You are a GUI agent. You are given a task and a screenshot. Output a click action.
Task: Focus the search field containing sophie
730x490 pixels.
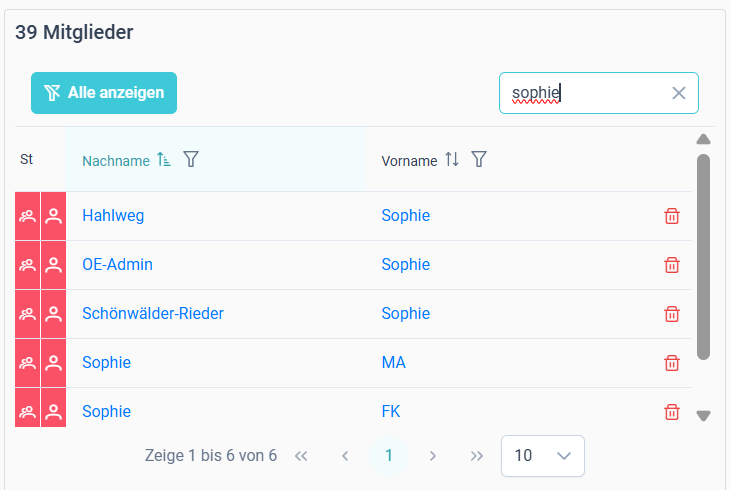pos(599,93)
